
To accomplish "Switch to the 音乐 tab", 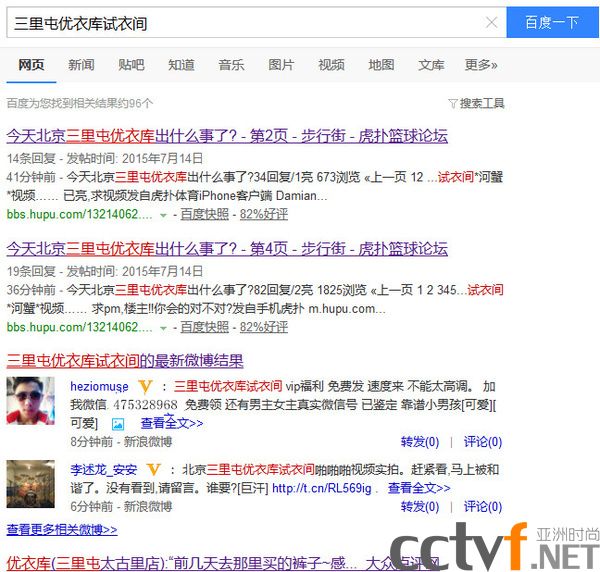I will pos(231,65).
